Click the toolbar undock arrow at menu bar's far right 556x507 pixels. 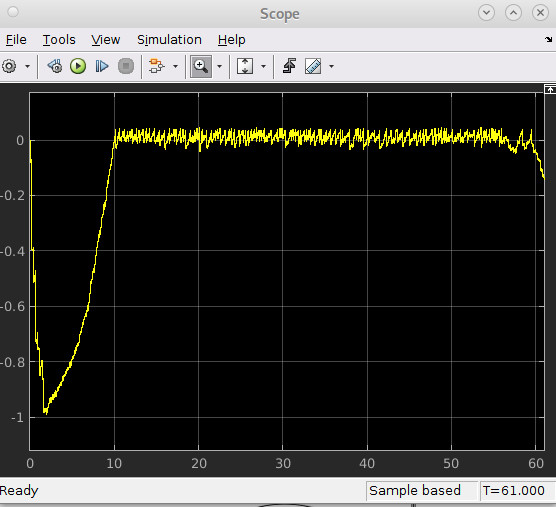click(x=549, y=39)
